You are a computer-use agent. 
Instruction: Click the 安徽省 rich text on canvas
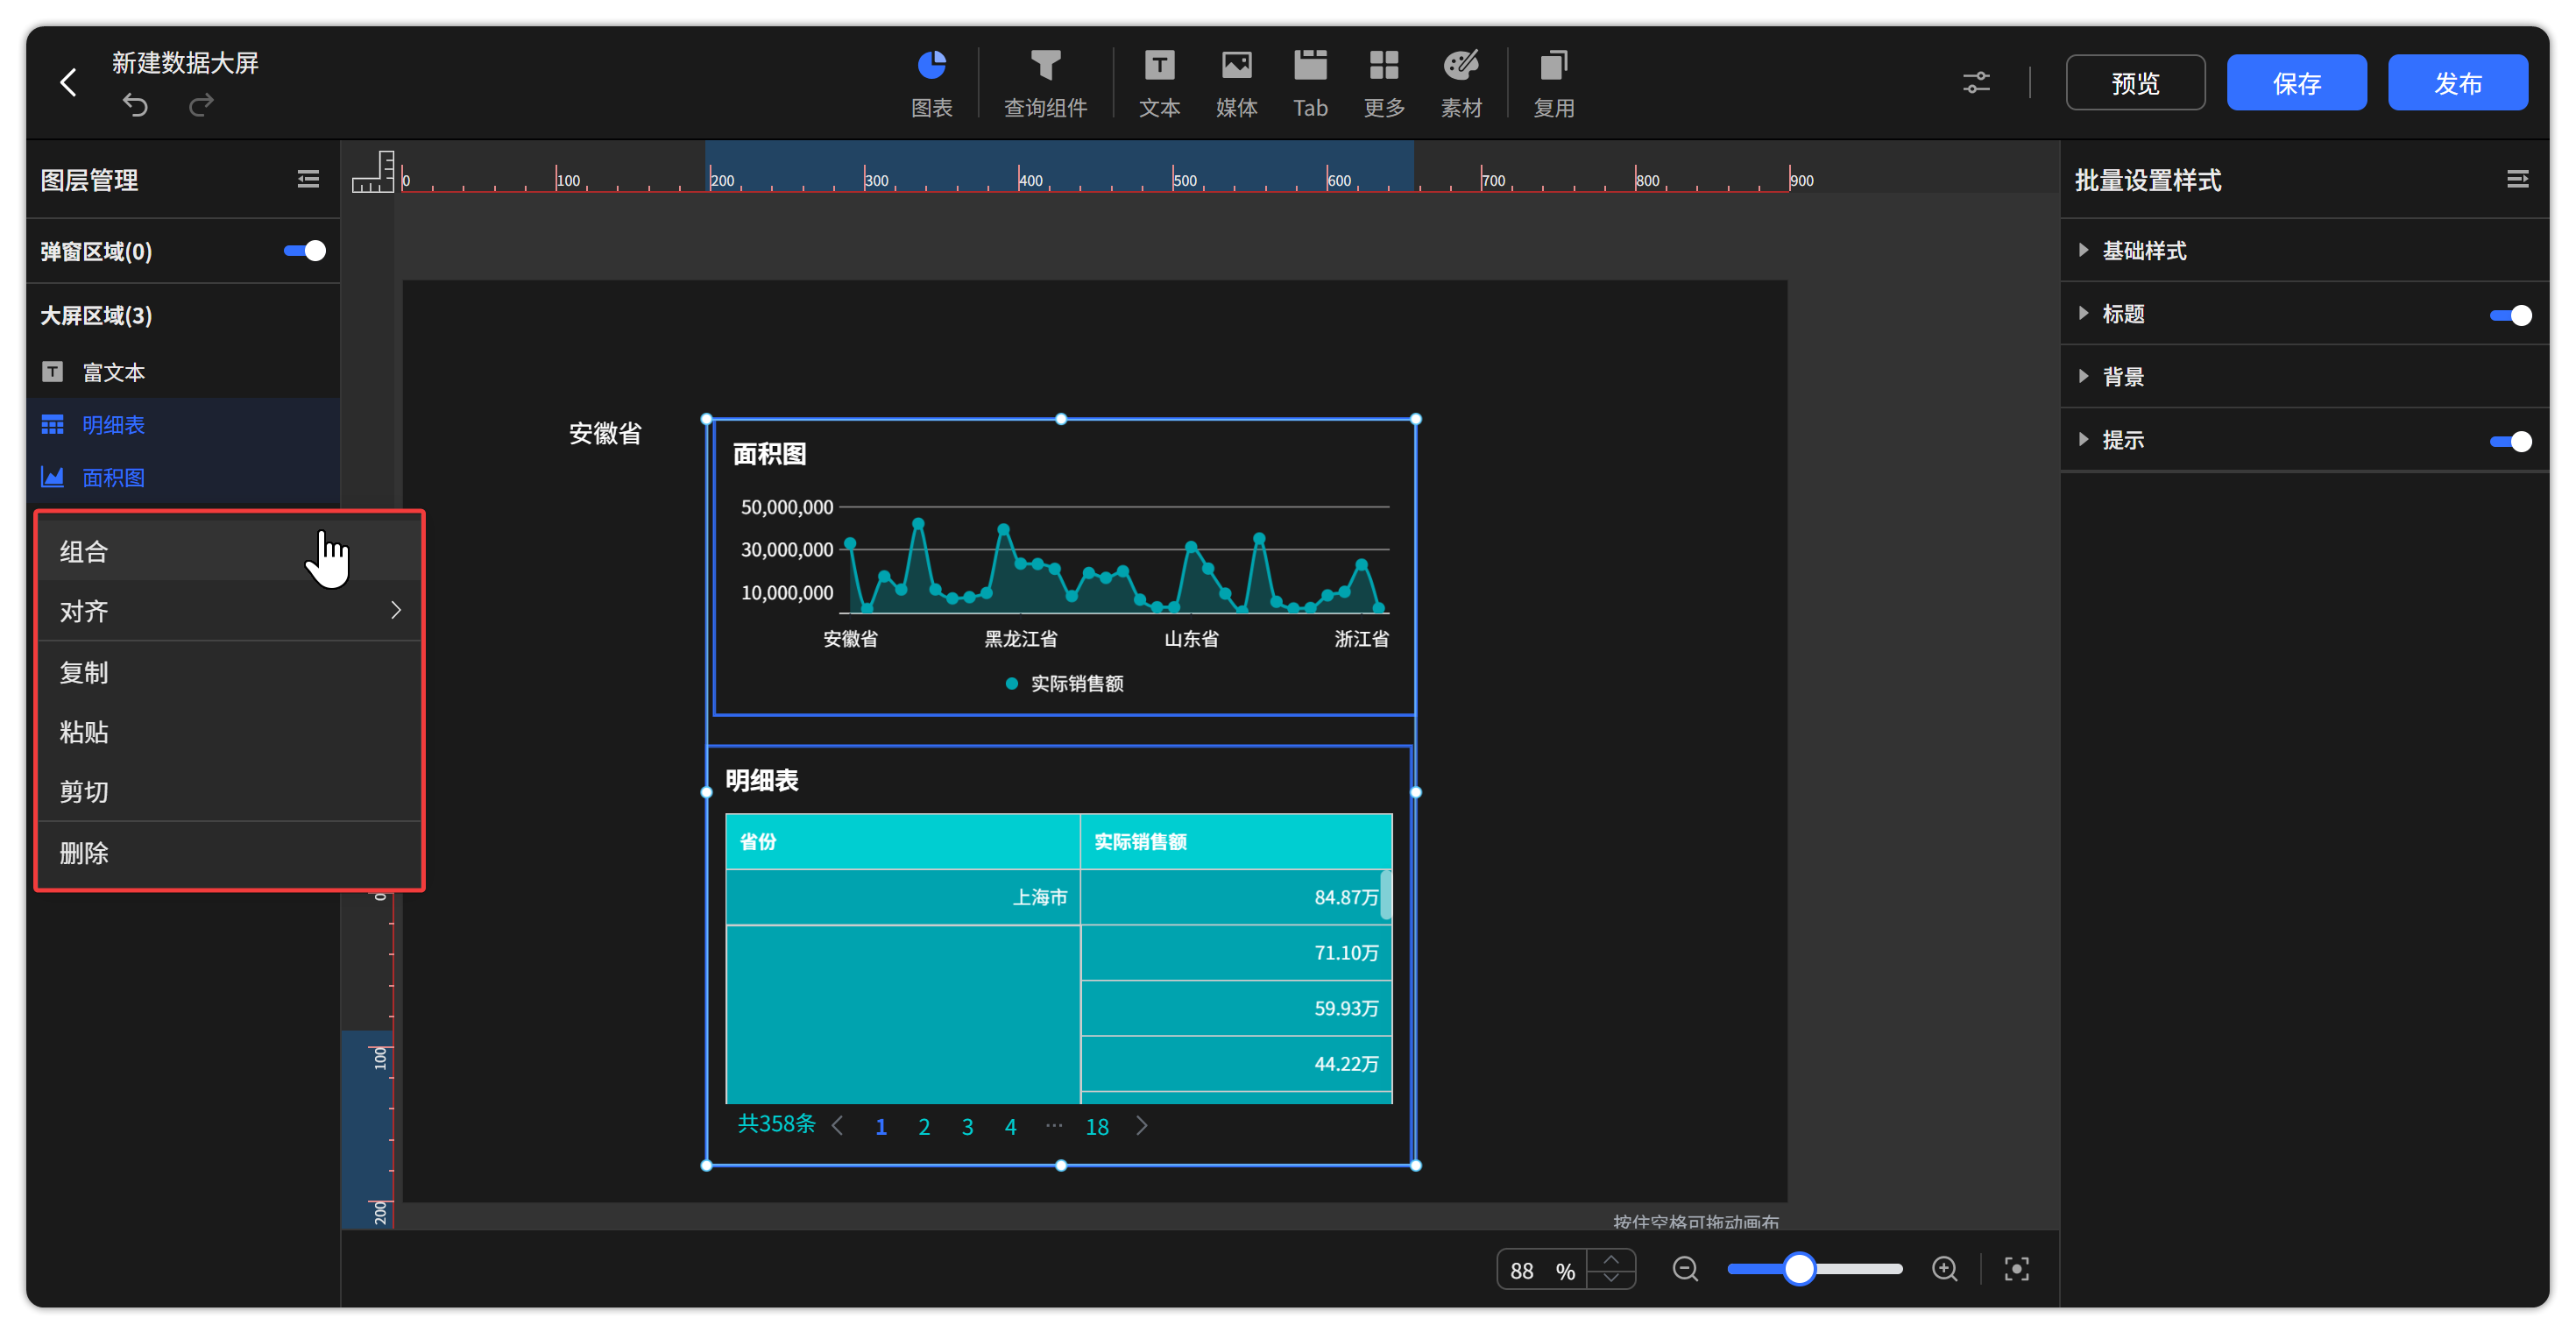coord(605,433)
